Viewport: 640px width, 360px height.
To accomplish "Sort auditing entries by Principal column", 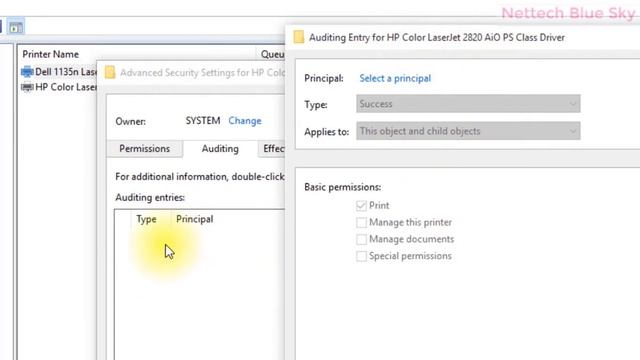I will (195, 219).
